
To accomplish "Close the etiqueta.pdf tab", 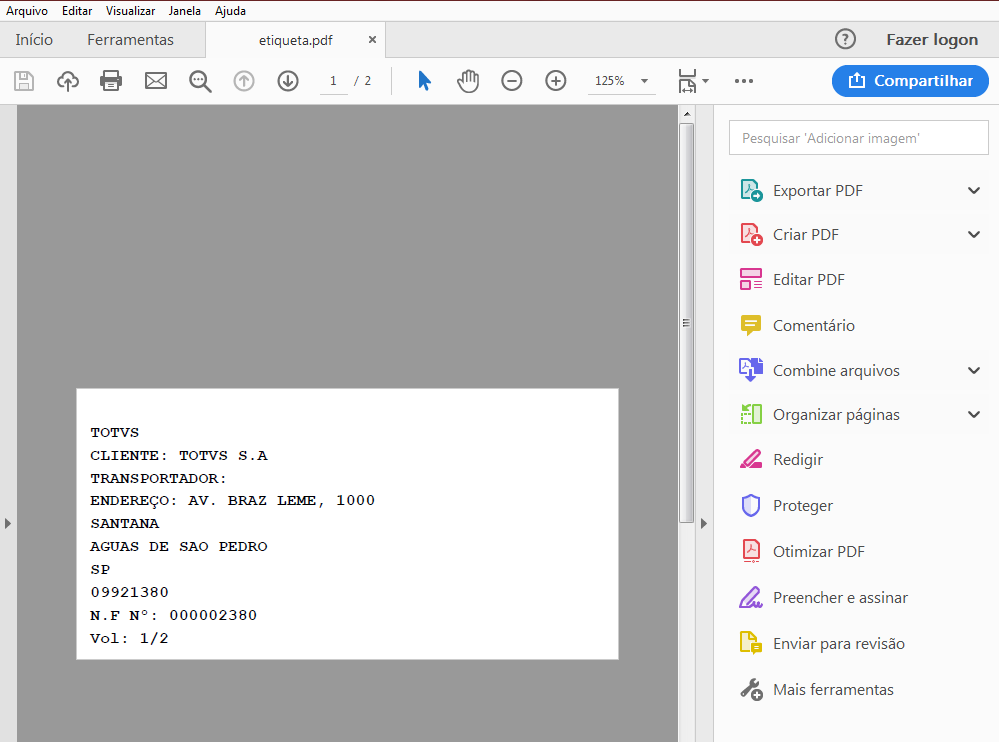I will point(372,39).
